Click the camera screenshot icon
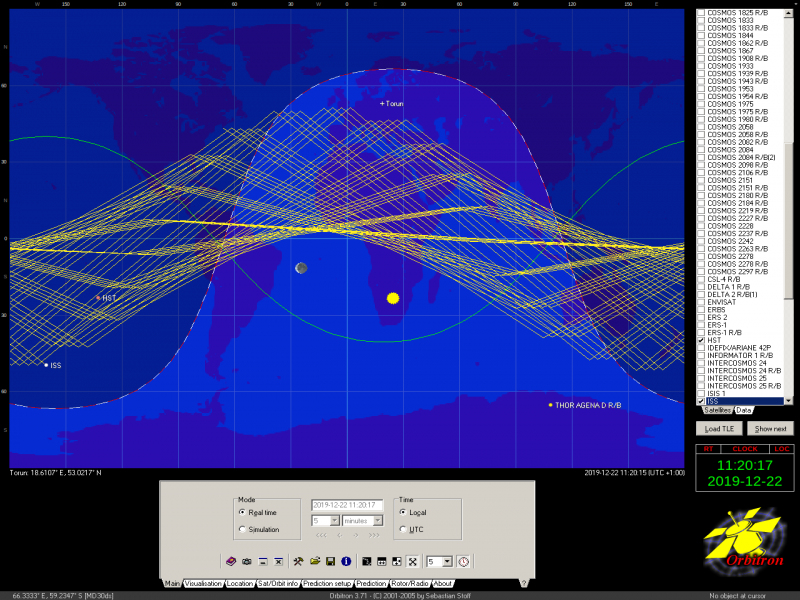Viewport: 800px width, 600px height. 247,562
